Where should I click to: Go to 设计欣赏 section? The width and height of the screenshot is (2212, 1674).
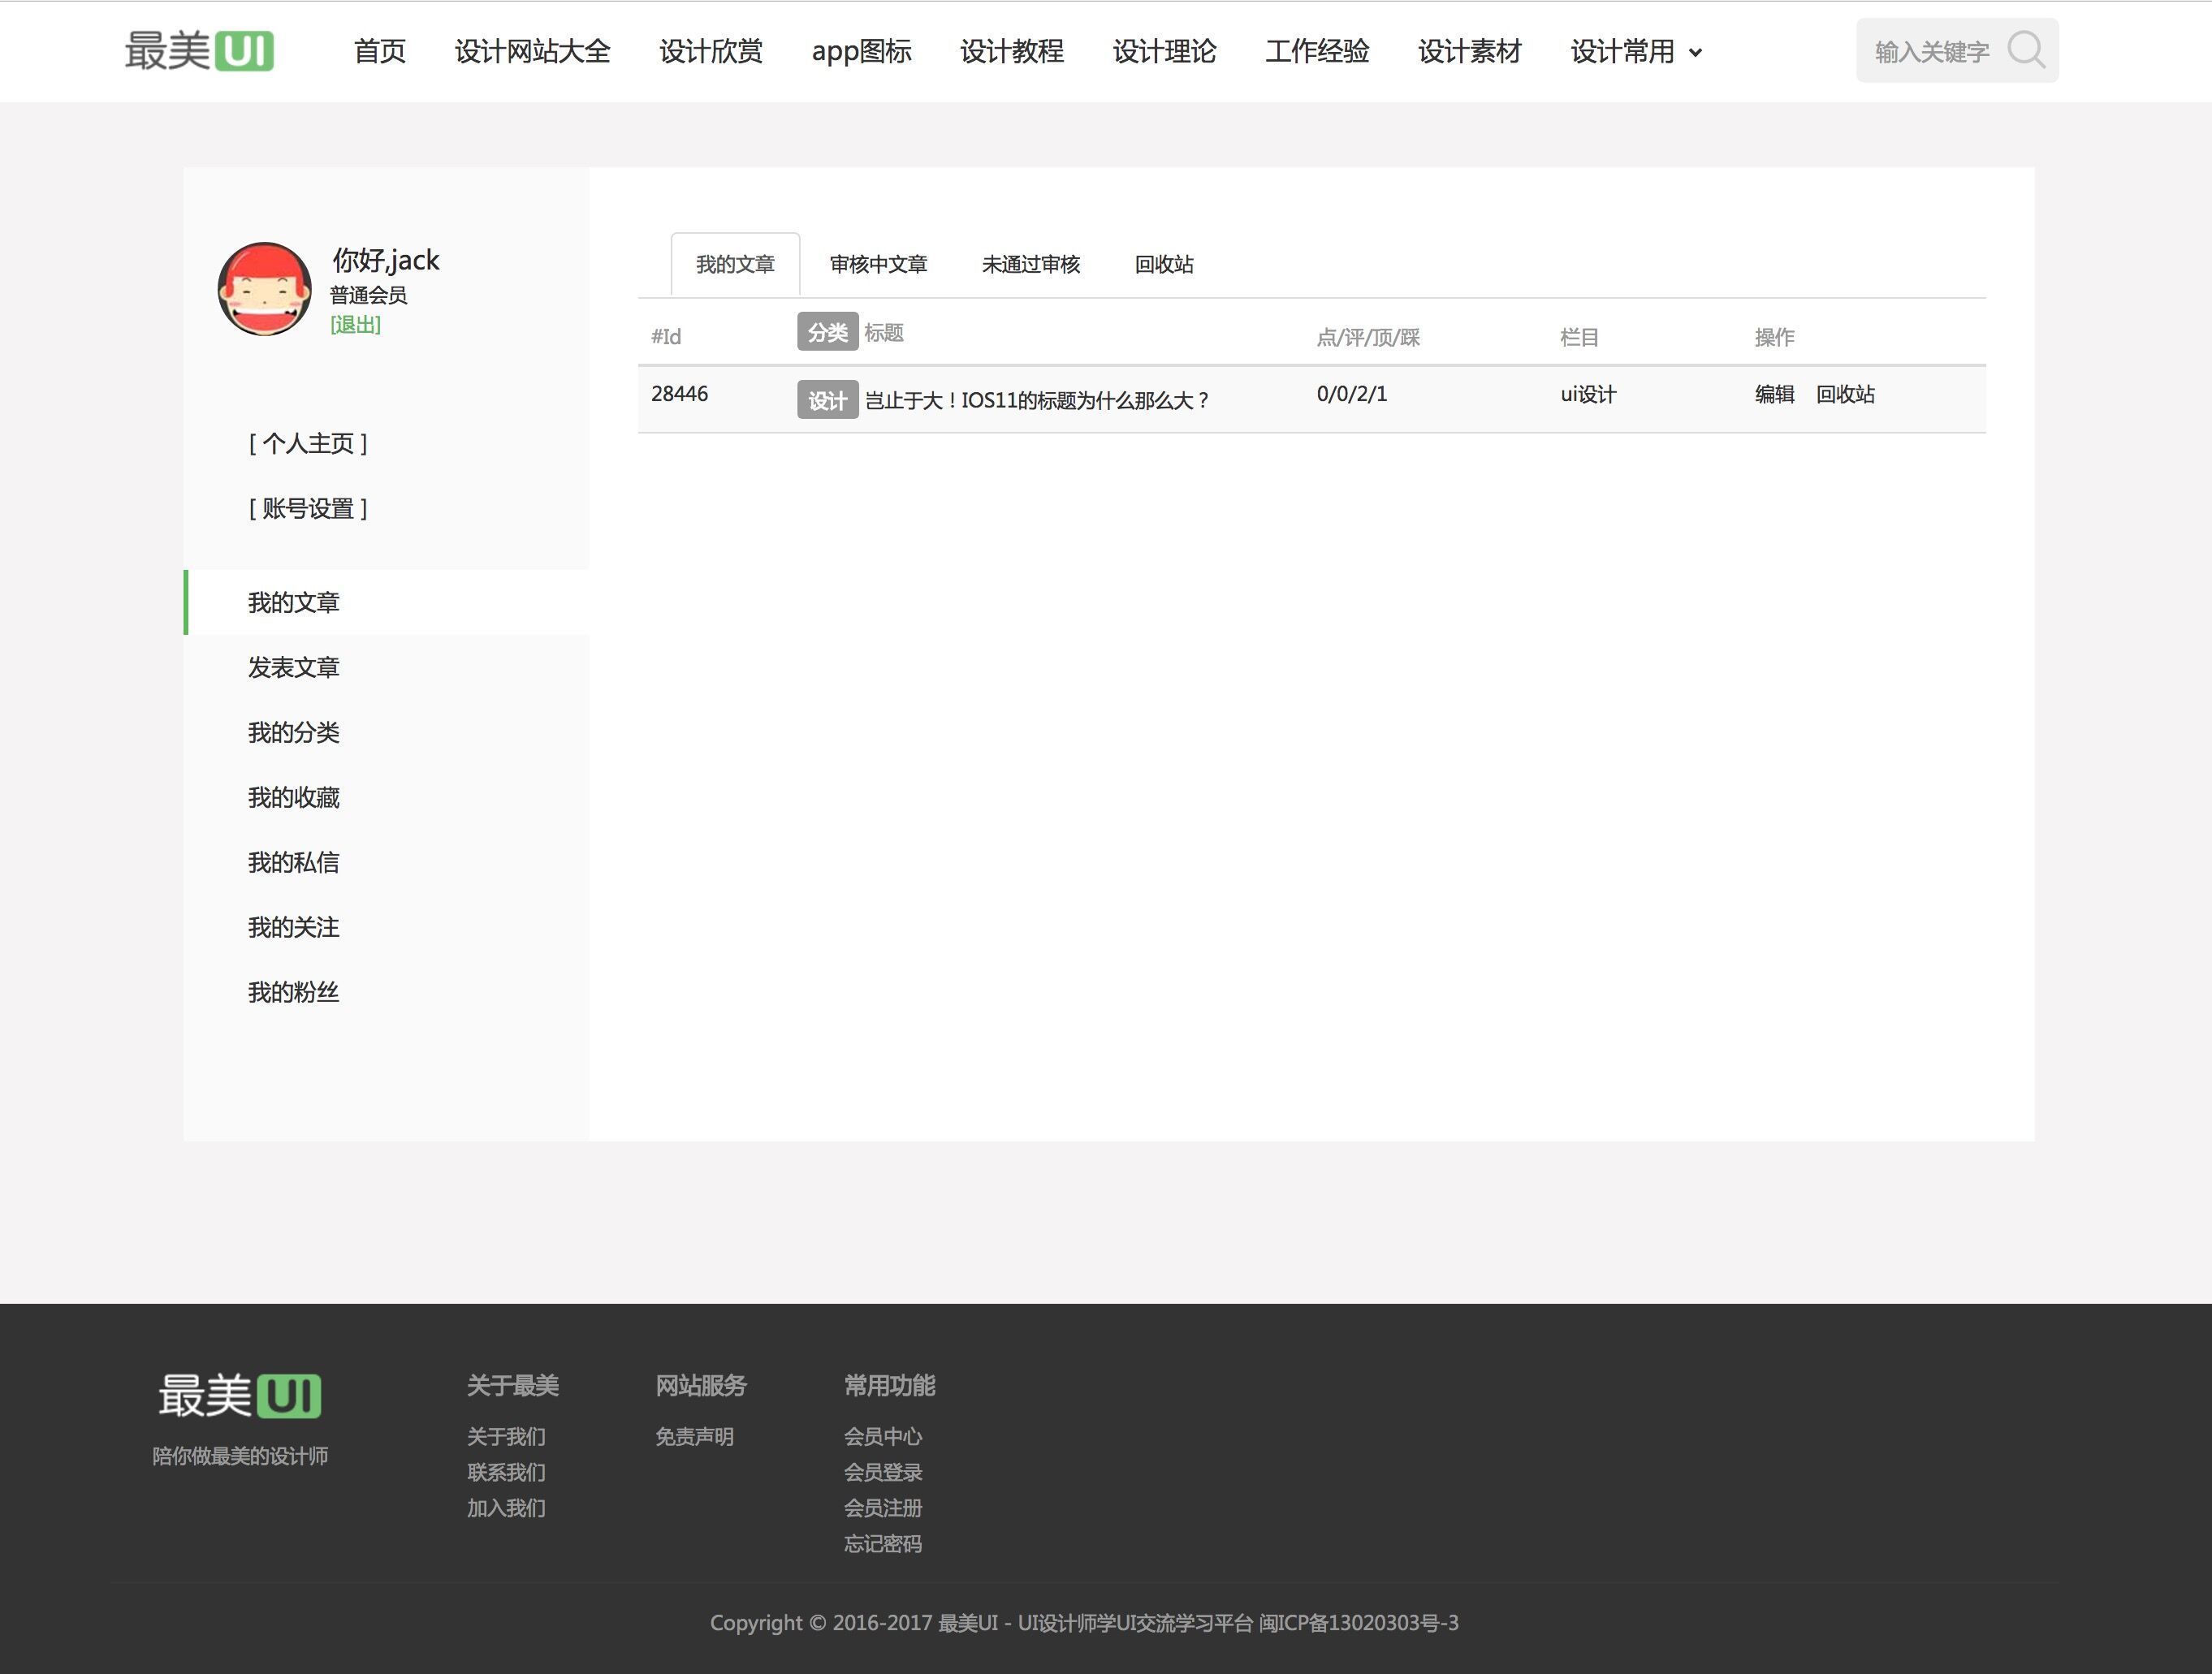pos(711,51)
